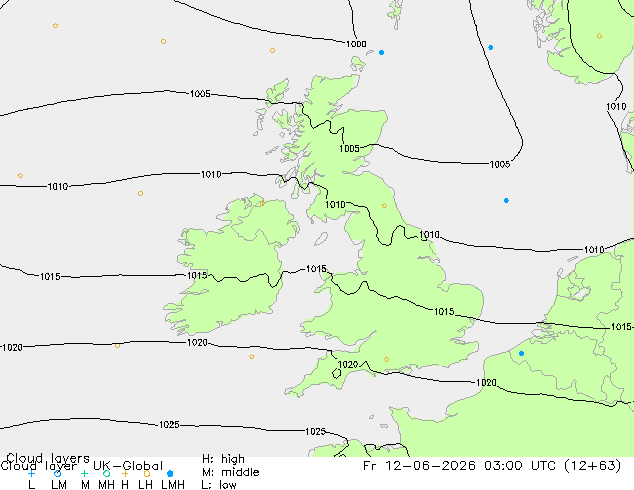Select the orange LH marker over Northern Ireland
634x490 pixels.
pyautogui.click(x=262, y=203)
